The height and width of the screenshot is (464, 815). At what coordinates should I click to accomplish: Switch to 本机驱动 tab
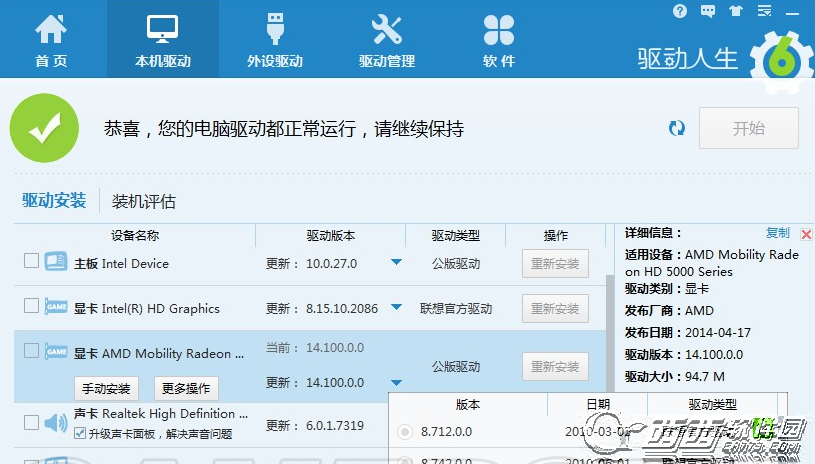[x=163, y=40]
